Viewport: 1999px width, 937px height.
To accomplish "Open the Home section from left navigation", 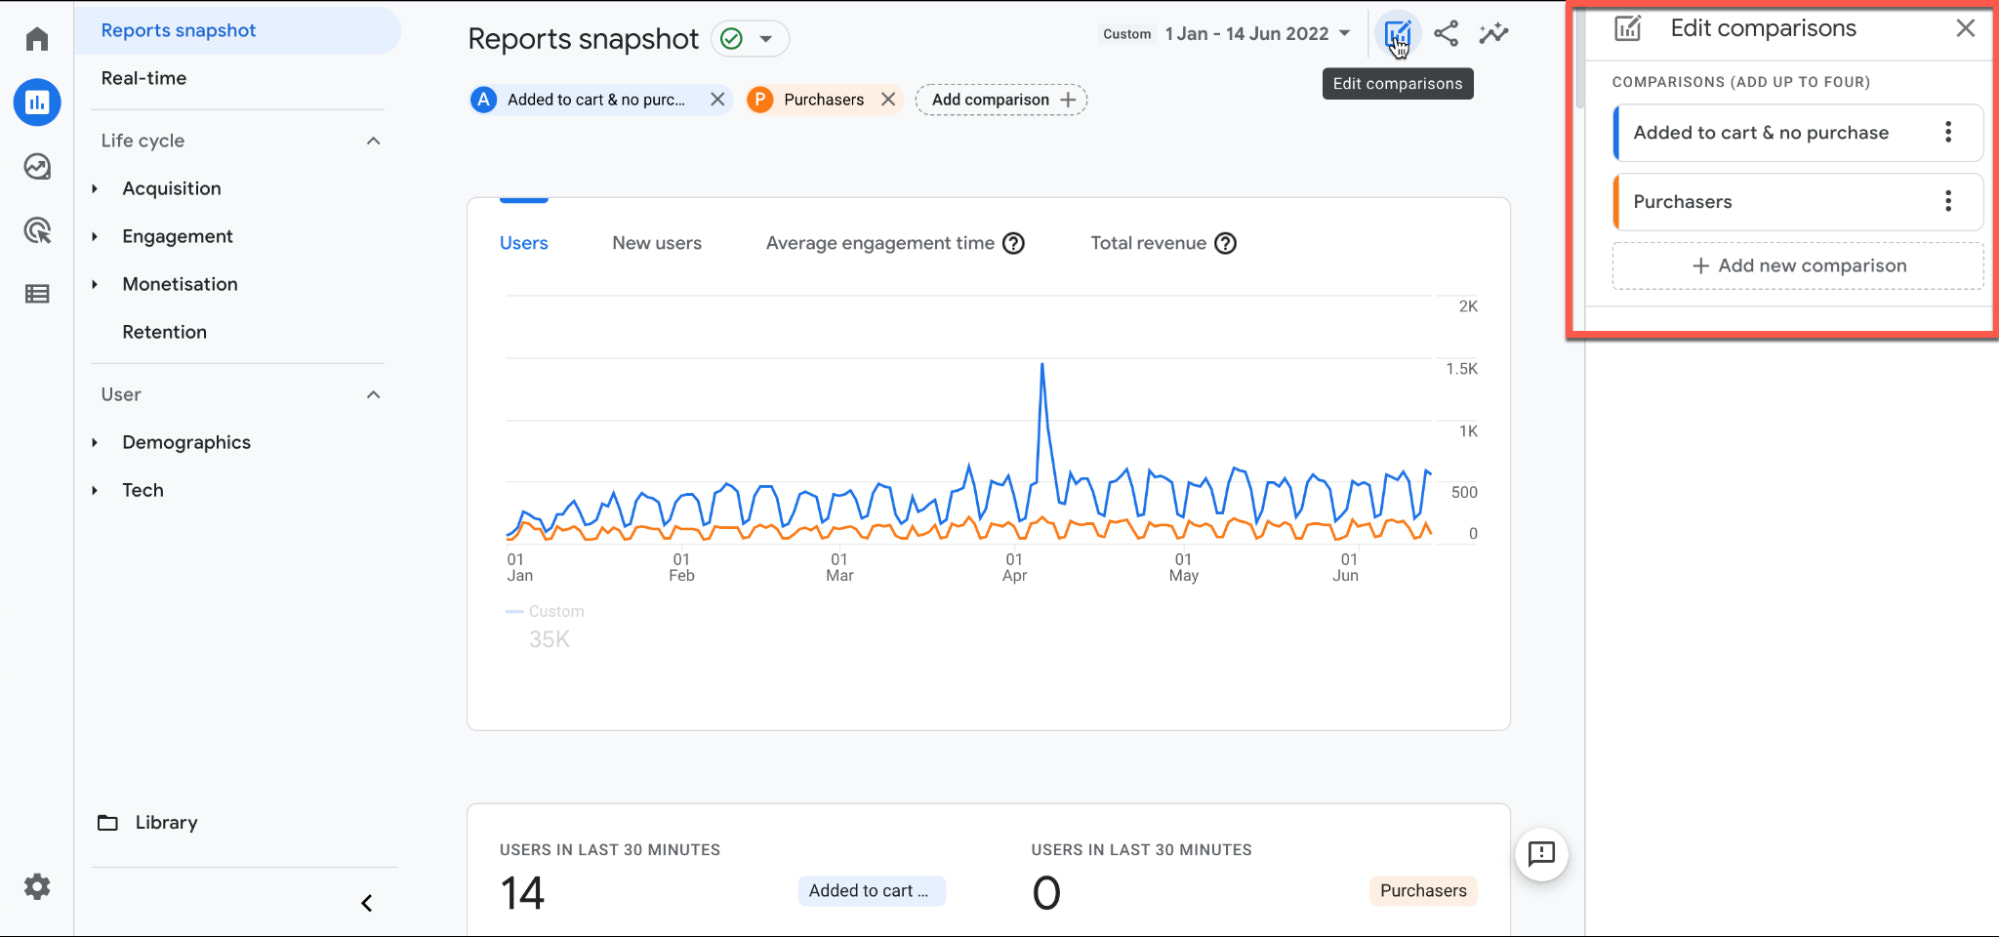I will (x=37, y=37).
